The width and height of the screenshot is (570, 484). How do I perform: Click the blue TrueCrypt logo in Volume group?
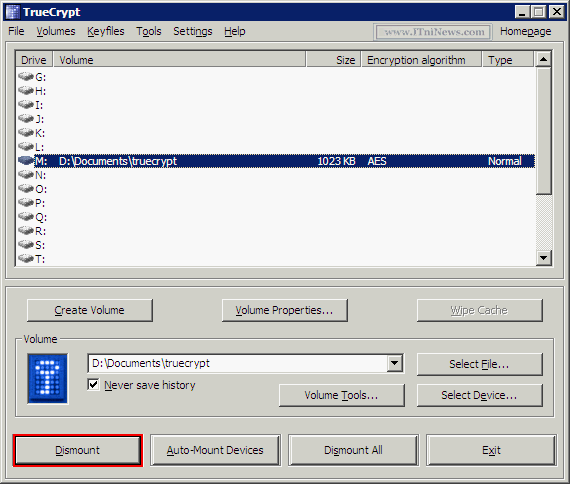click(x=48, y=379)
